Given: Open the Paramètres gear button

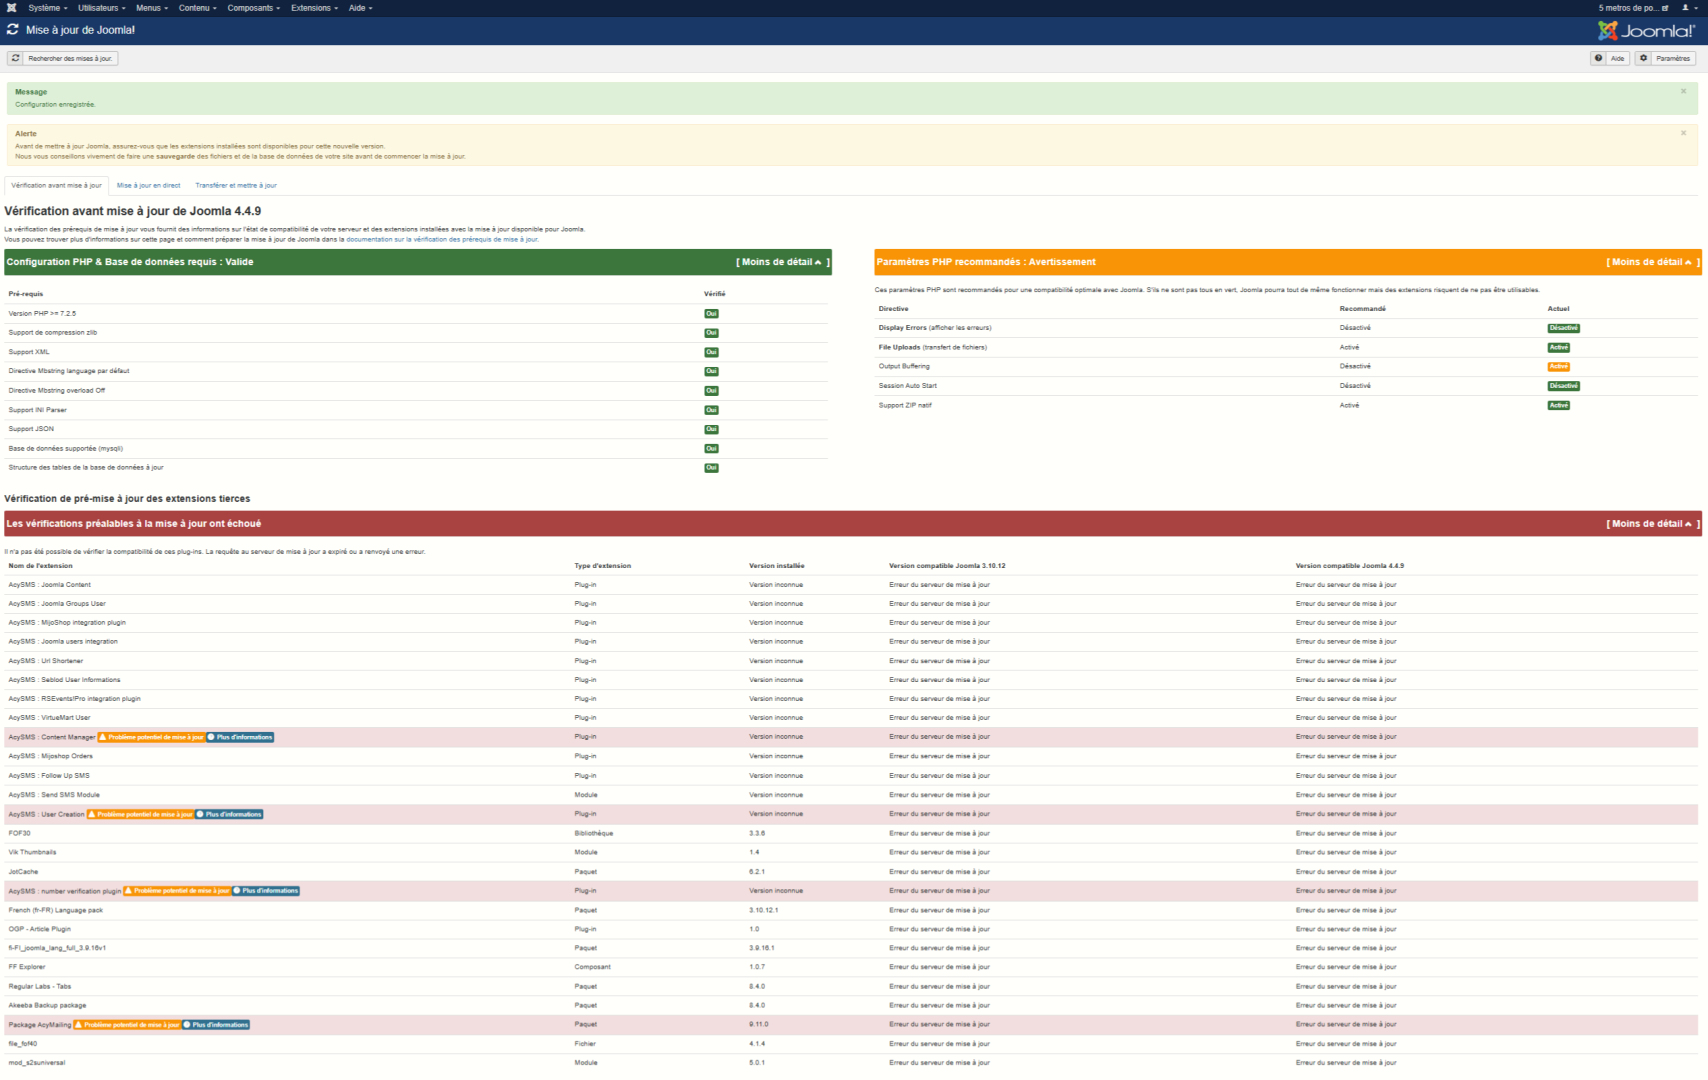Looking at the screenshot, I should pos(1666,59).
